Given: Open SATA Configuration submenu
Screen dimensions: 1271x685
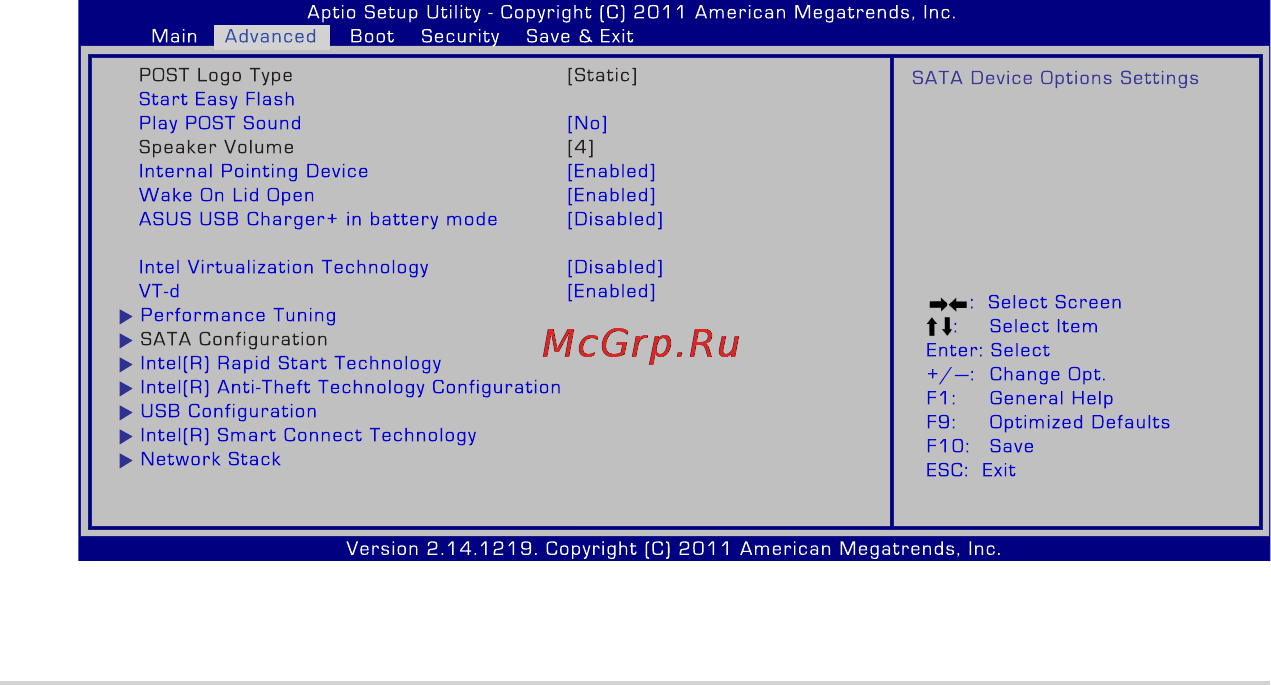Looking at the screenshot, I should tap(234, 340).
